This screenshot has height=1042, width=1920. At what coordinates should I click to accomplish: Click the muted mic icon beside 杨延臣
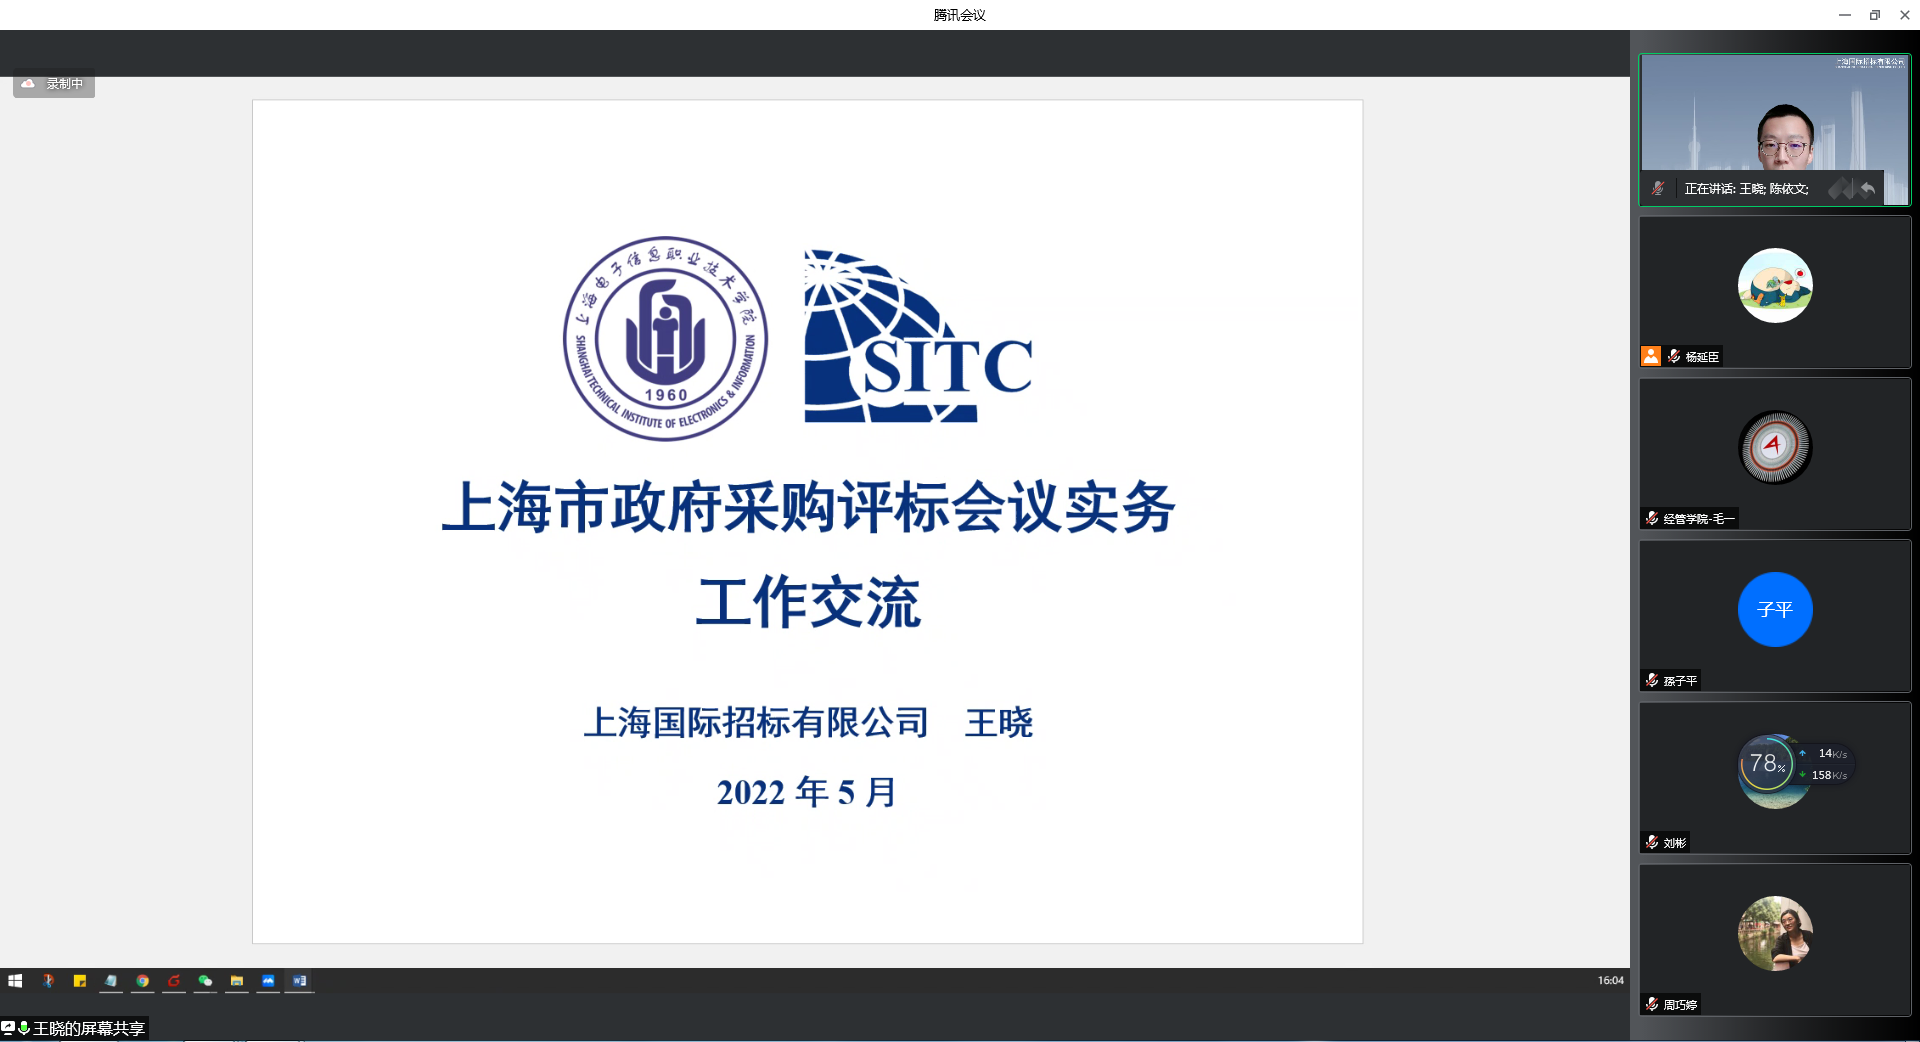[x=1674, y=356]
